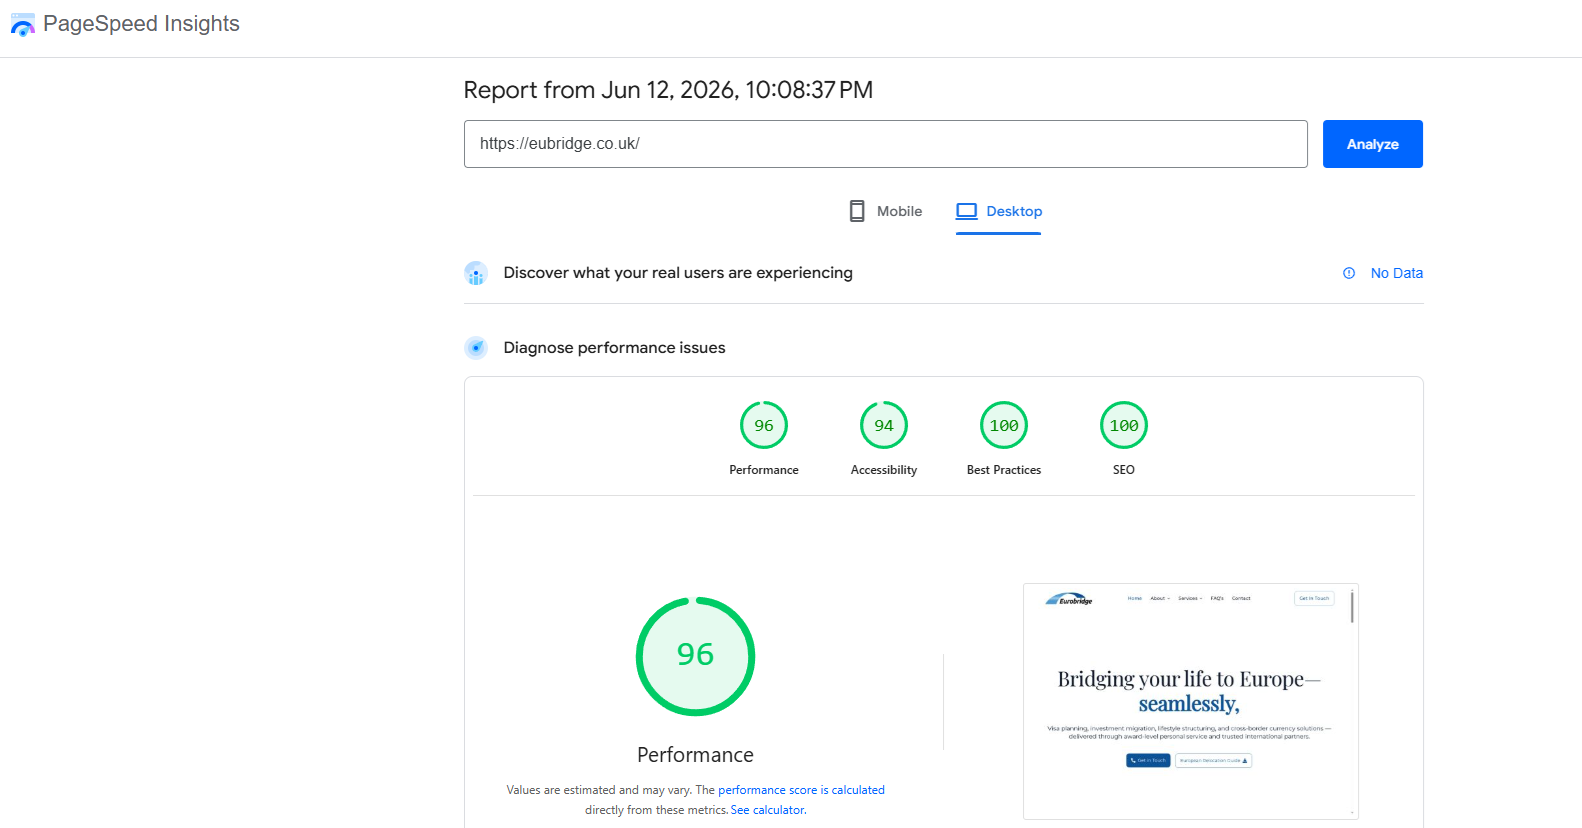Viewport: 1582px width, 828px height.
Task: Jump to the Performance 96 score gauge
Action: click(764, 426)
